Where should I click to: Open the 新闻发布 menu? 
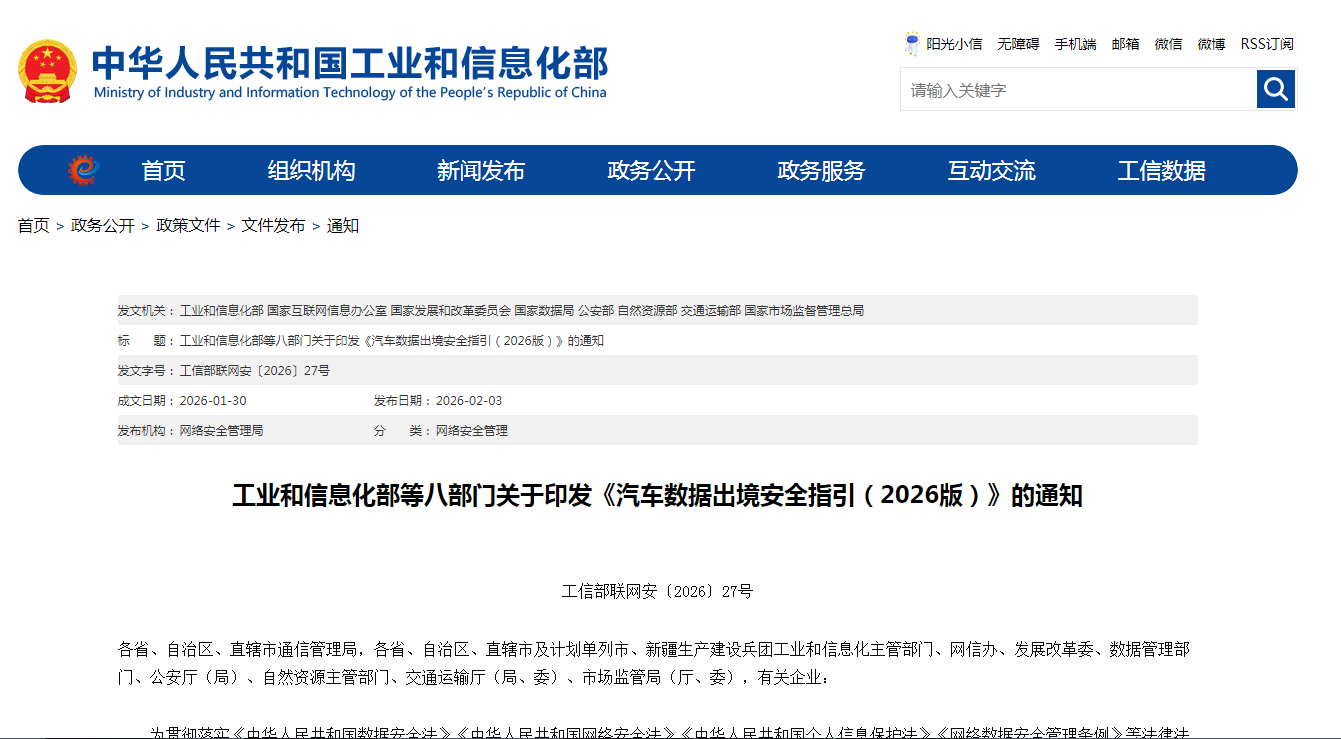pos(482,170)
